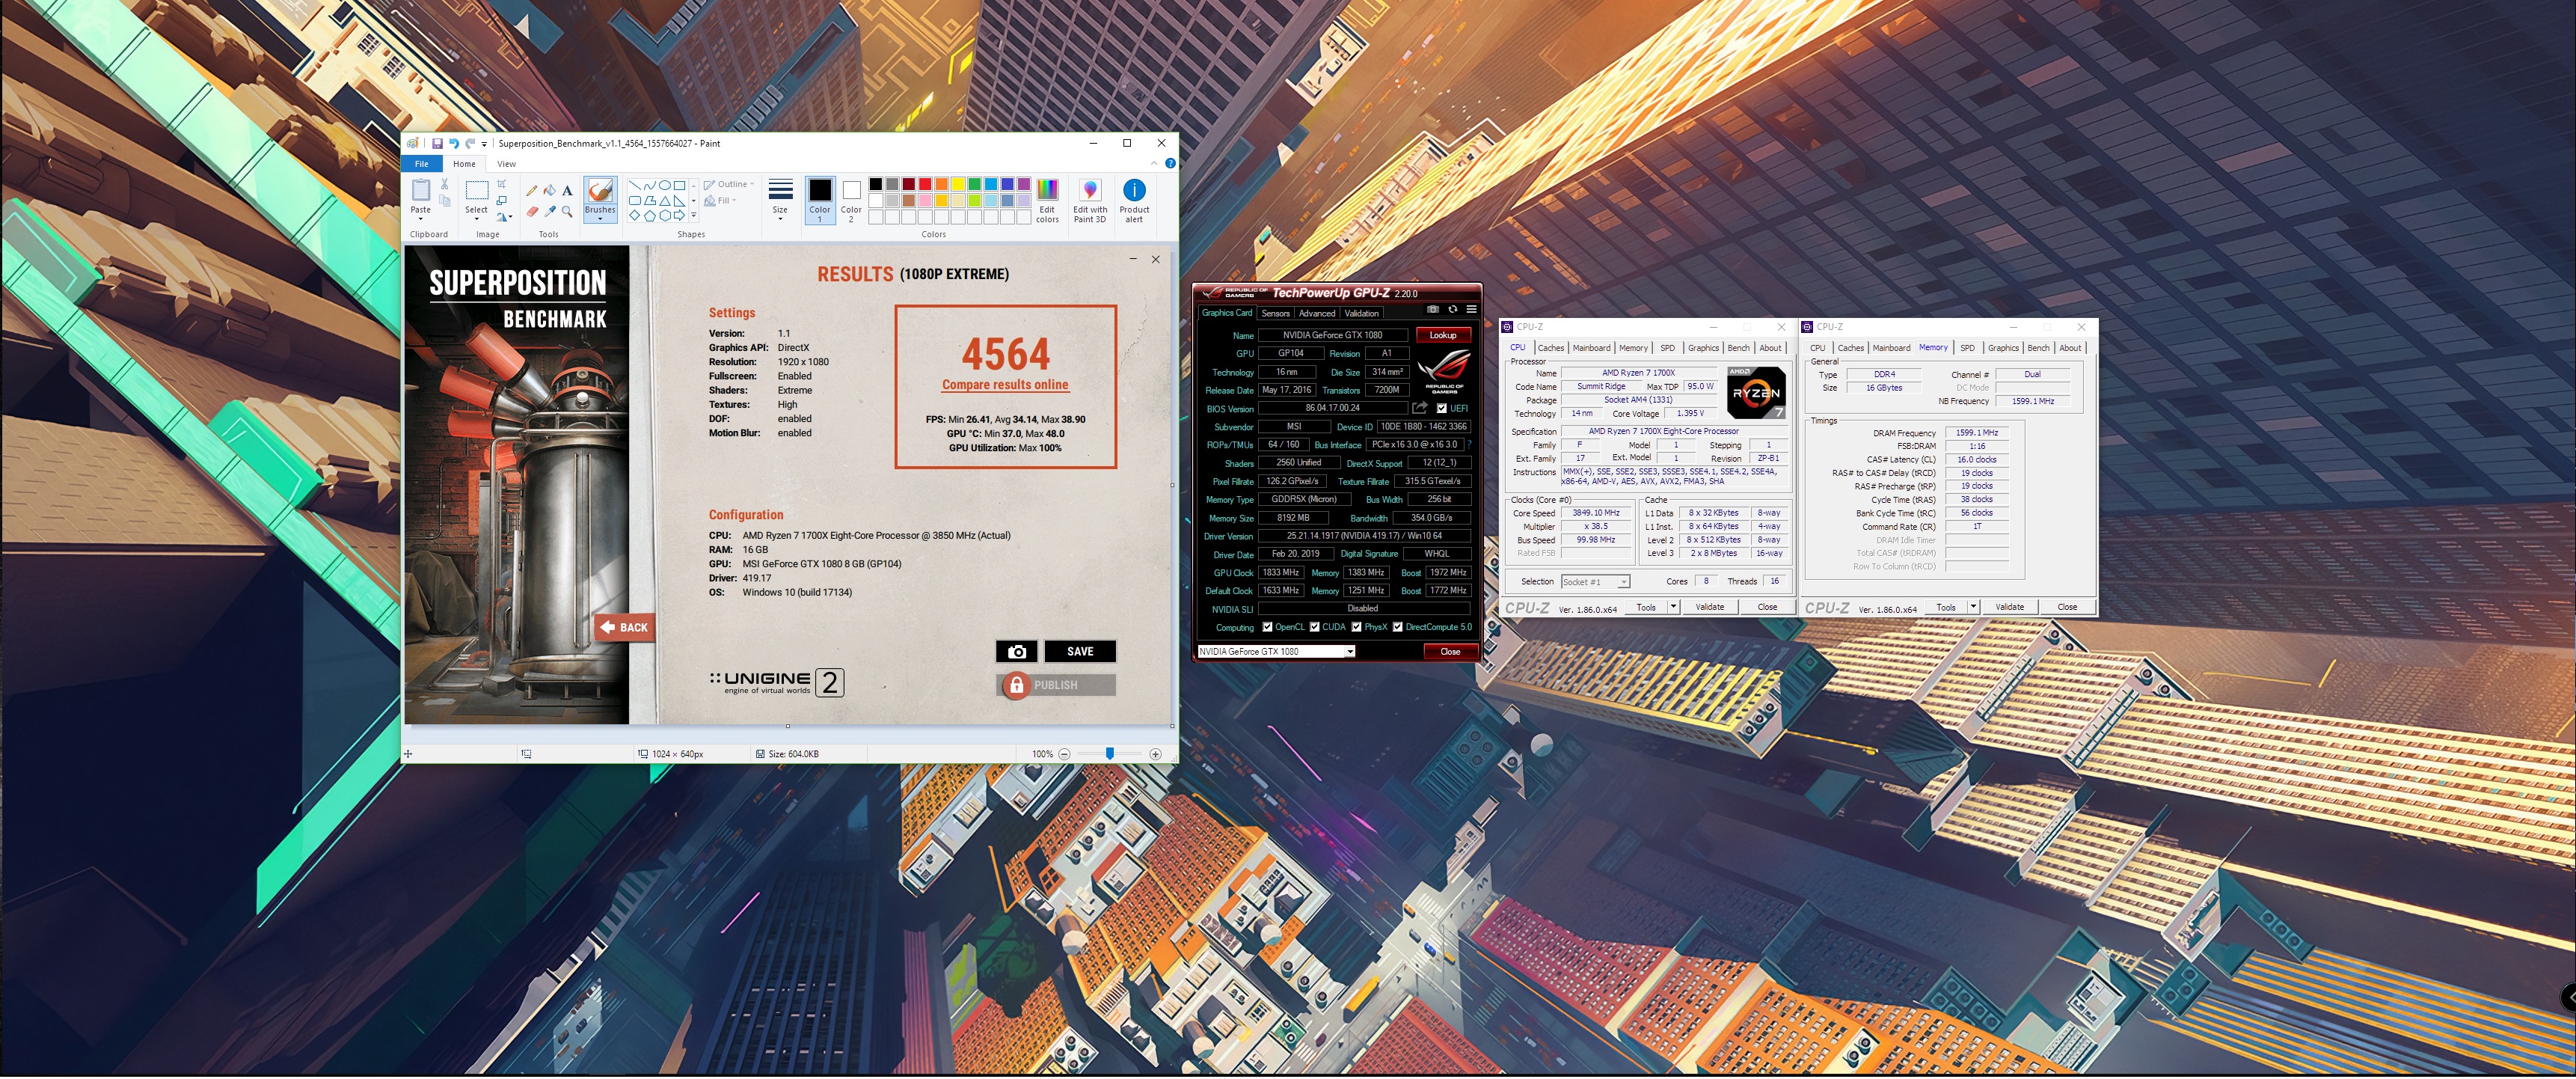2576x1079 pixels.
Task: Pick the Triangle shape in Shapes gallery
Action: pyautogui.click(x=665, y=201)
